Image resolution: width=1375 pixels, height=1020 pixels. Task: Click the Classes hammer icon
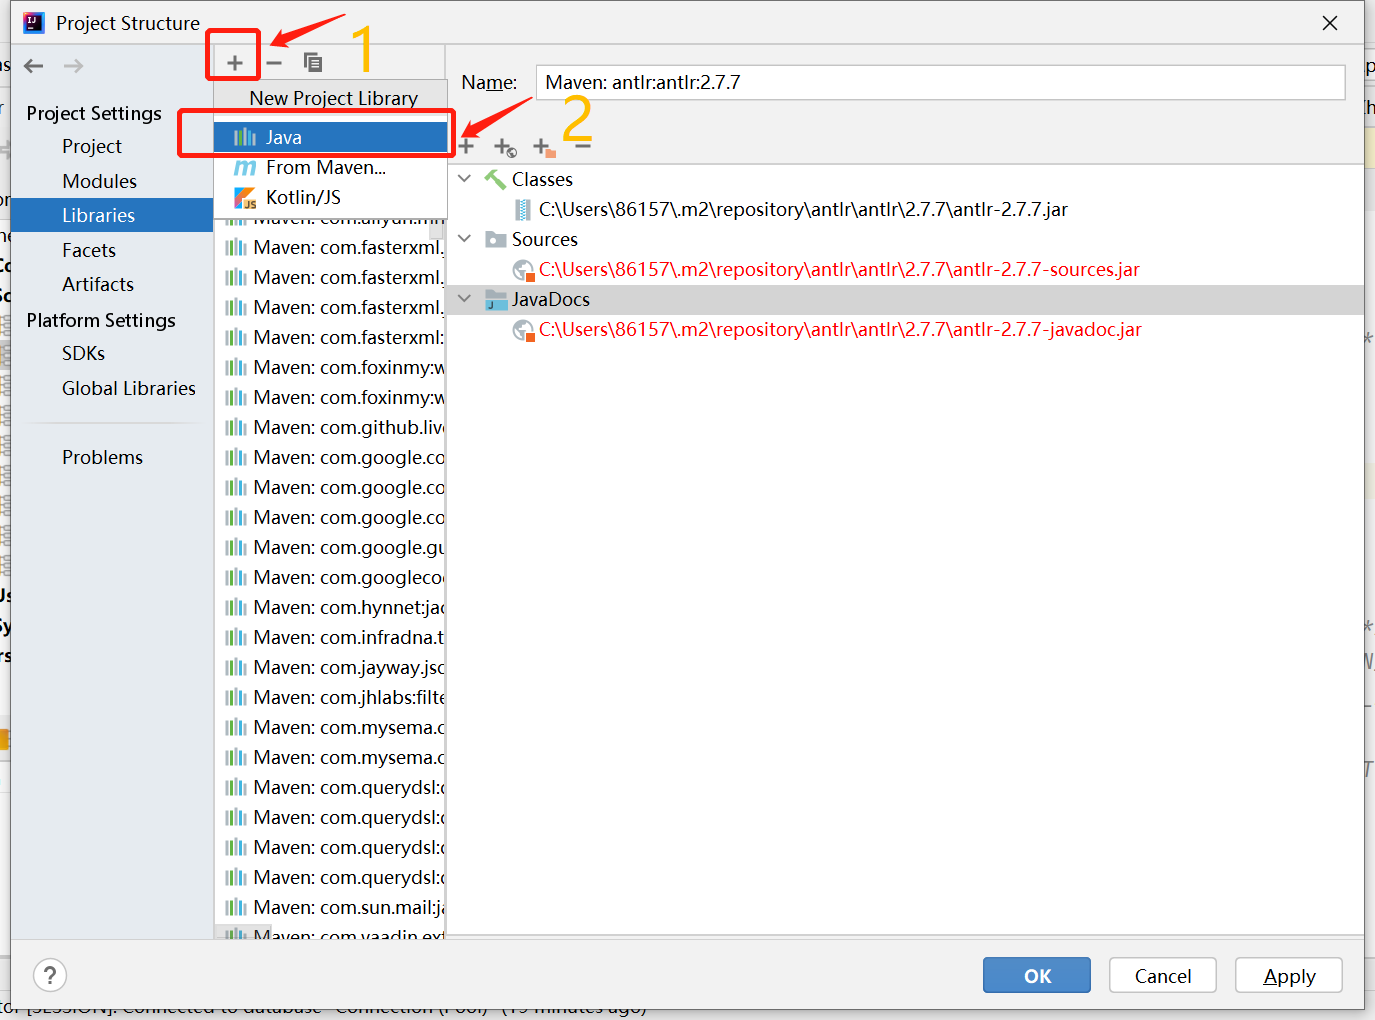coord(495,179)
